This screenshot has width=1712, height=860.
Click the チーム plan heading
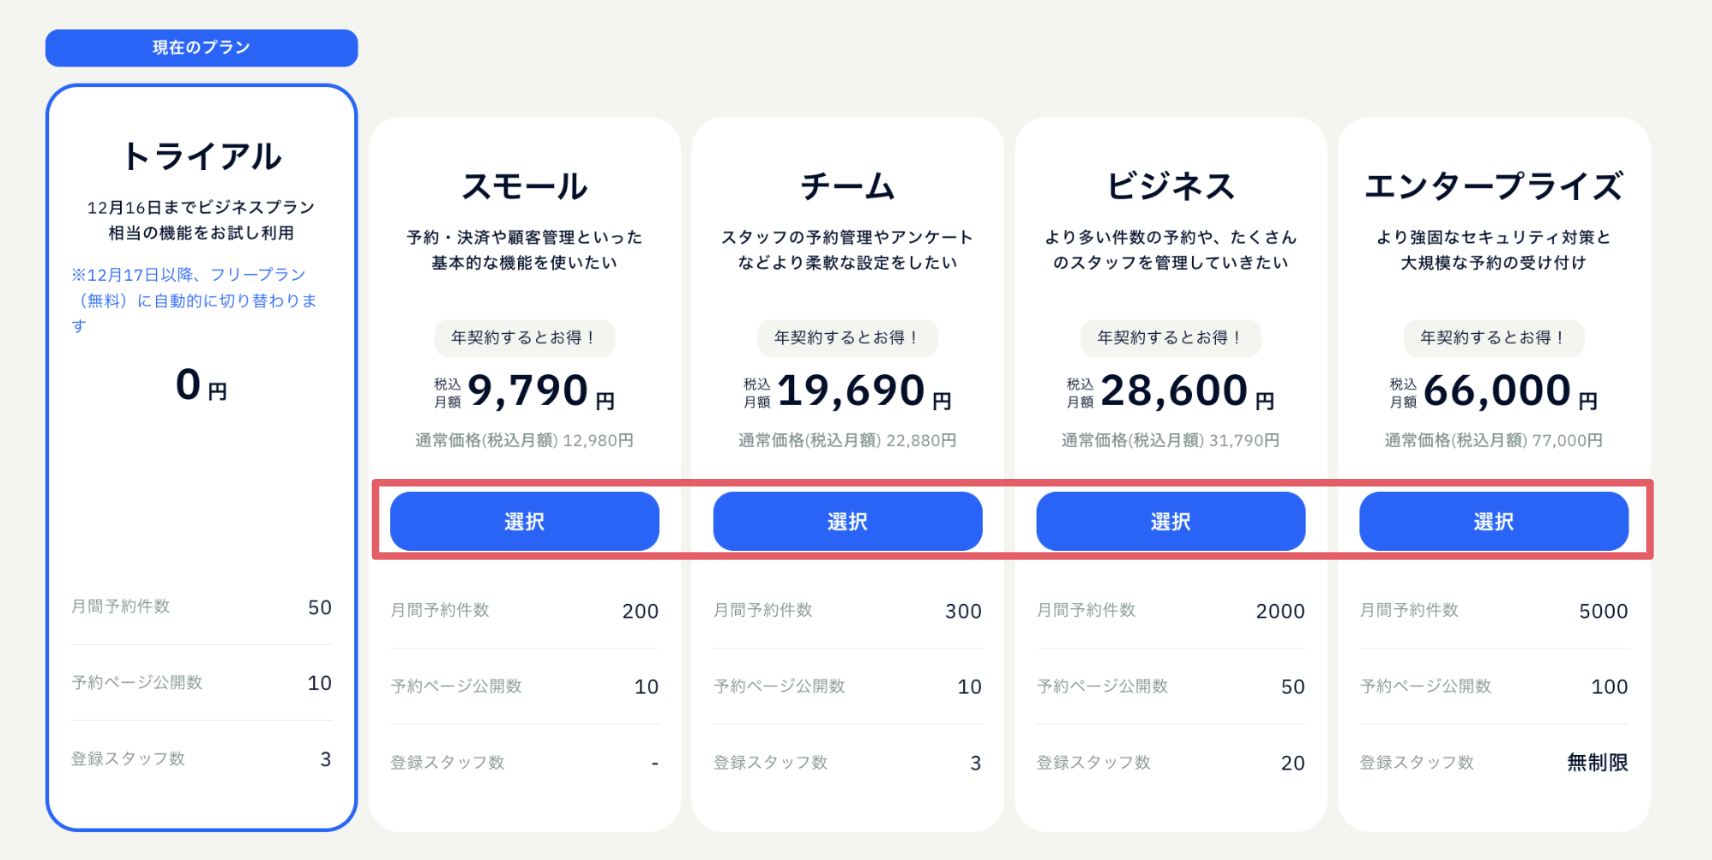point(847,187)
